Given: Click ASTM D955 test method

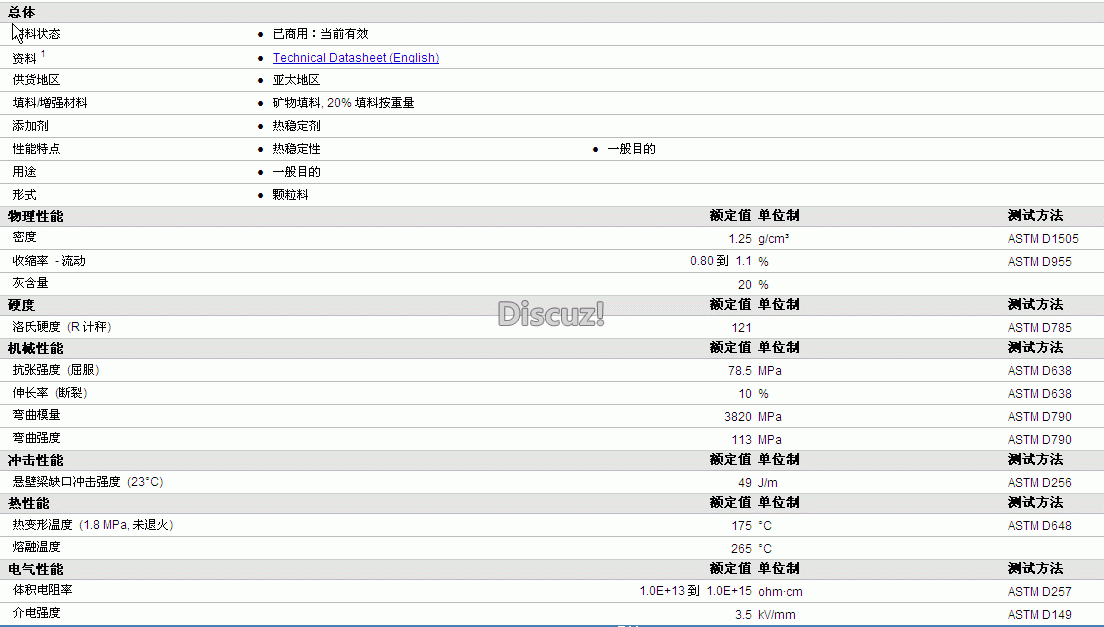Looking at the screenshot, I should click(1039, 262).
